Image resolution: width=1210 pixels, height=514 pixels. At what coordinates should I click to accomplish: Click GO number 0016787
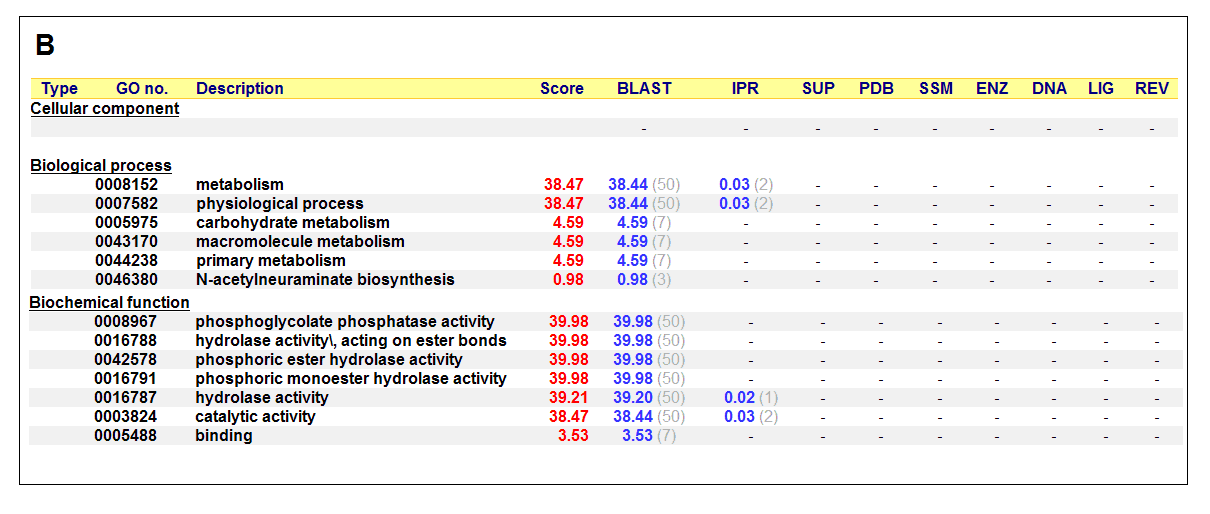tap(126, 397)
